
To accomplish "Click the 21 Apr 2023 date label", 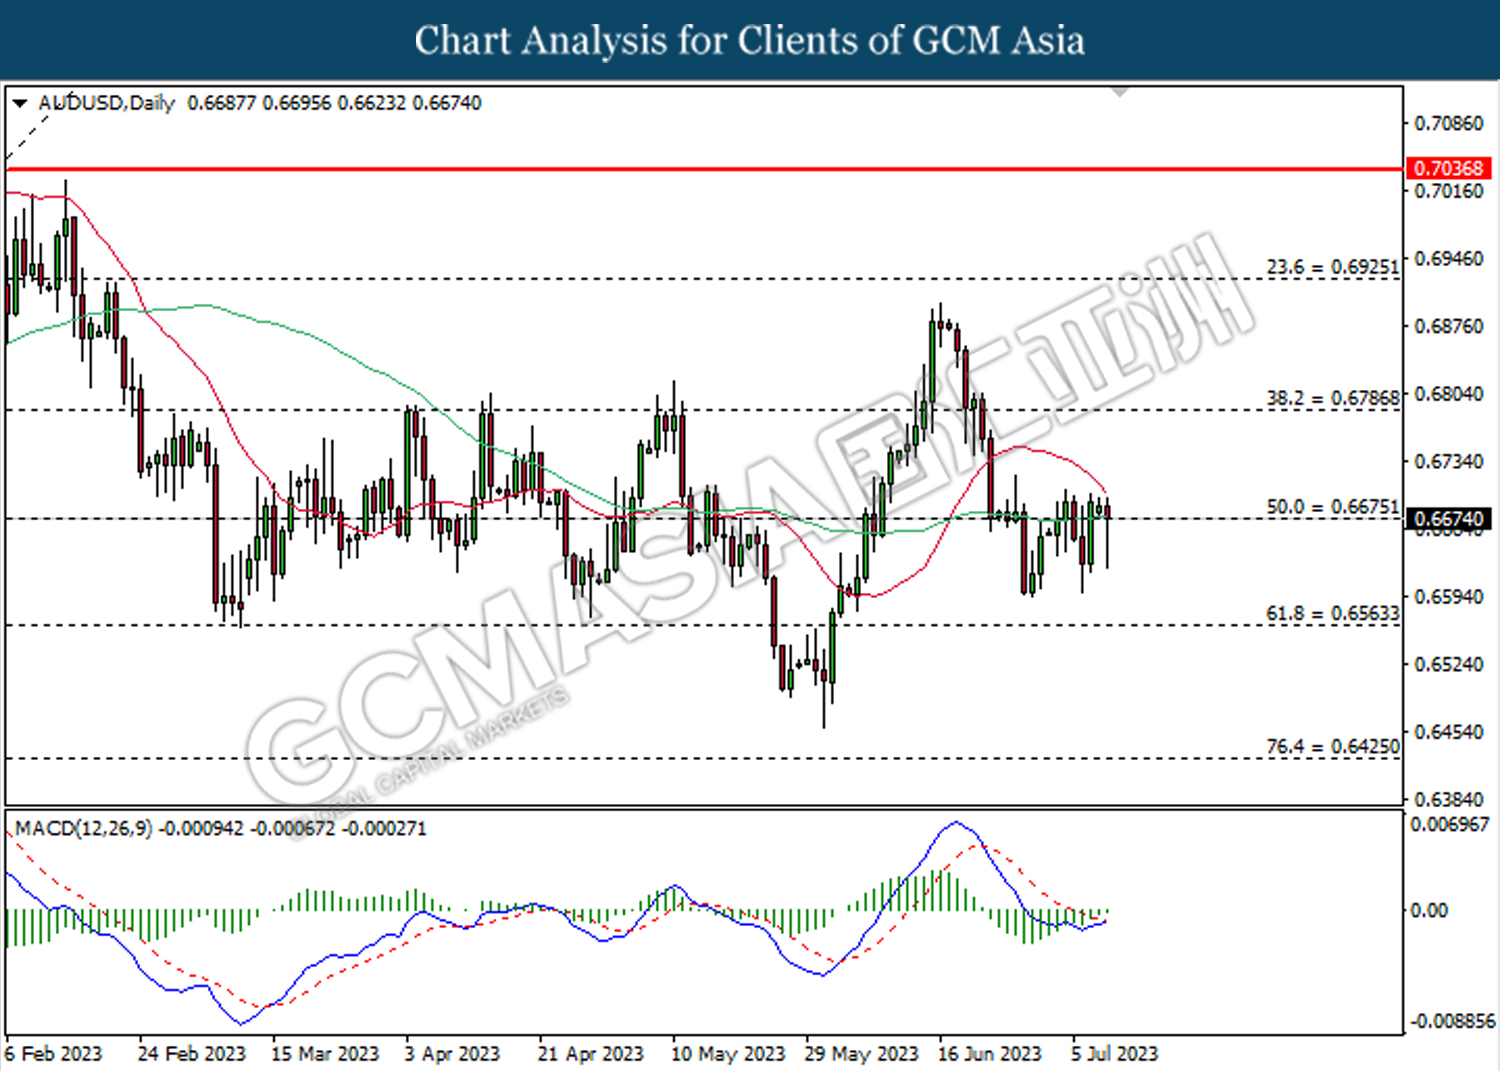I will (x=590, y=1054).
